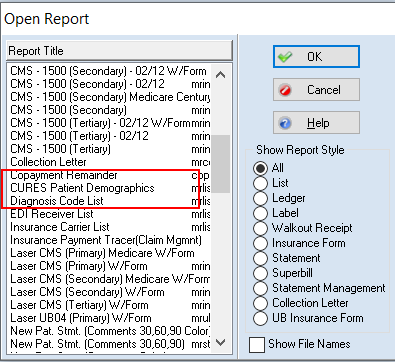Select Laser UB04 (Primary) W/Form
Image resolution: width=395 pixels, height=362 pixels.
[110, 318]
